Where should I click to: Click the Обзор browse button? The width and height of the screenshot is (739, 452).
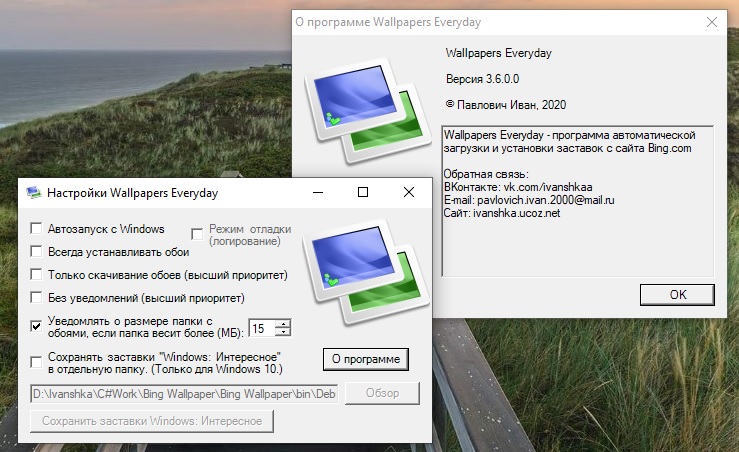(x=382, y=393)
